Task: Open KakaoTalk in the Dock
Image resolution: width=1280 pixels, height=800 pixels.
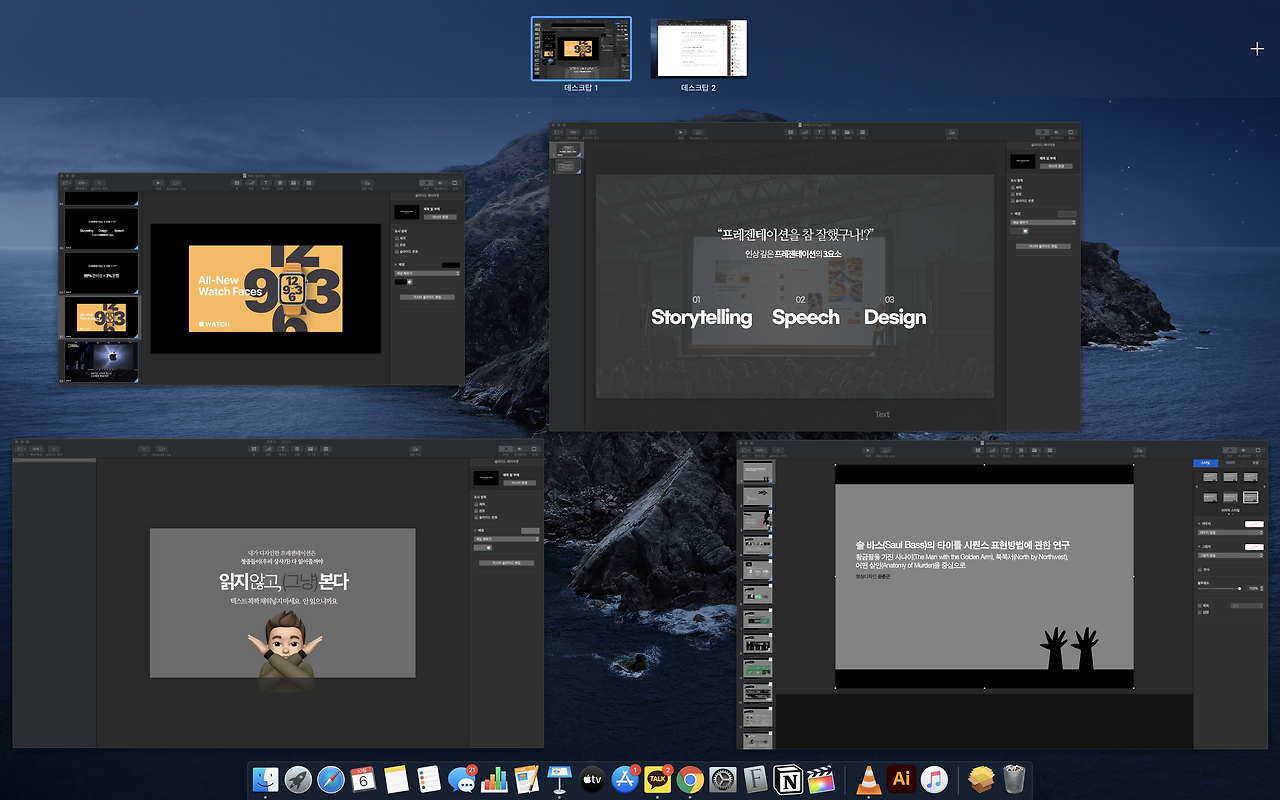Action: click(657, 780)
